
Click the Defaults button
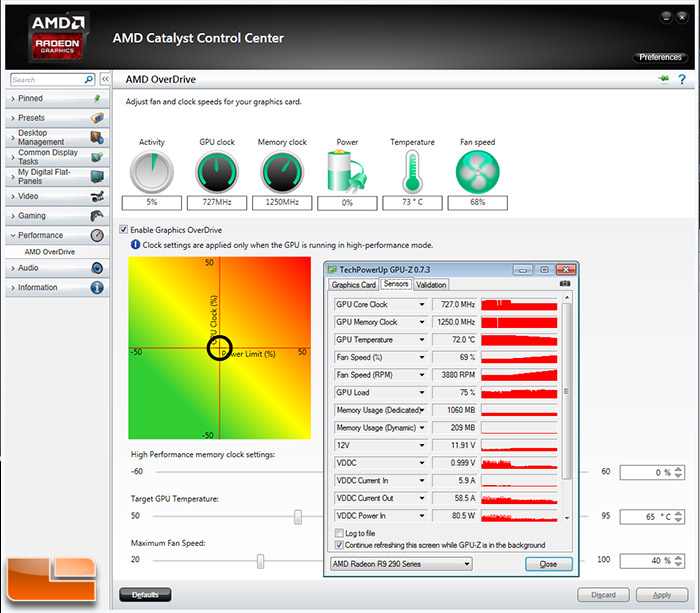(x=145, y=595)
